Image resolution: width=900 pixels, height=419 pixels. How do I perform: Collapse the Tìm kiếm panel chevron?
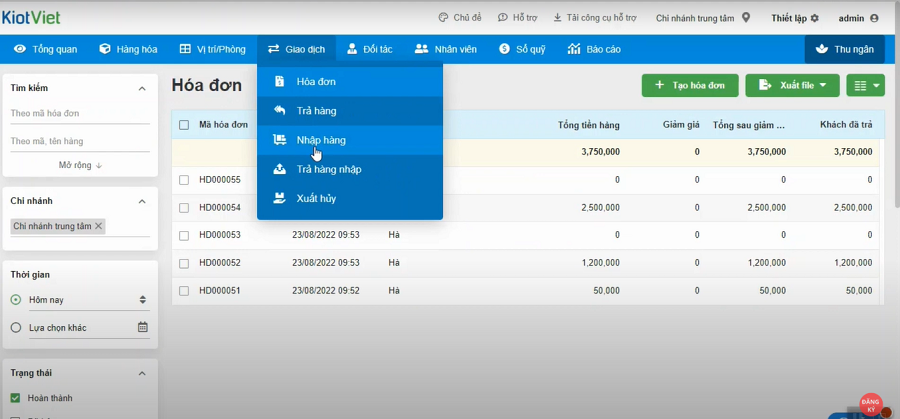pos(142,88)
